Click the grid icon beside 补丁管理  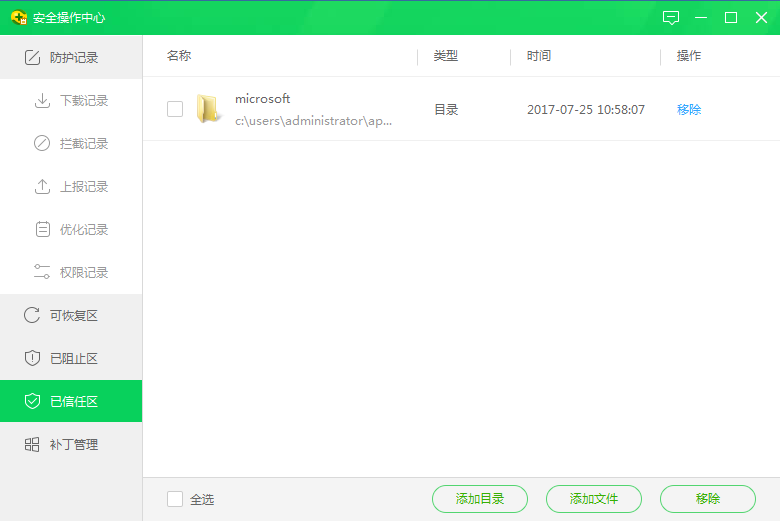[x=32, y=444]
